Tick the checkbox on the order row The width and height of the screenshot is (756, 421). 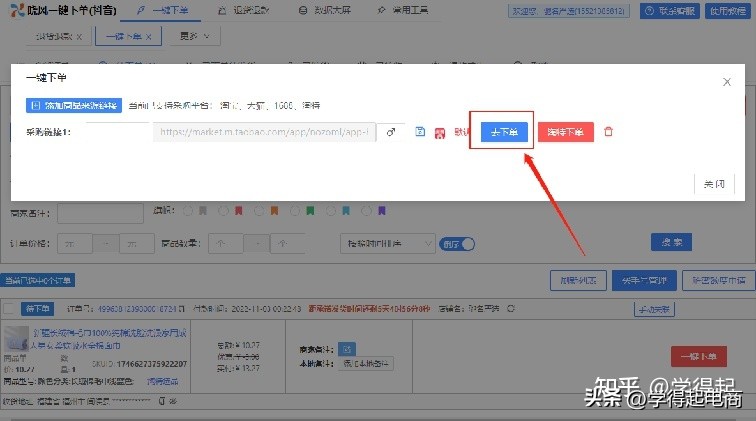9,309
